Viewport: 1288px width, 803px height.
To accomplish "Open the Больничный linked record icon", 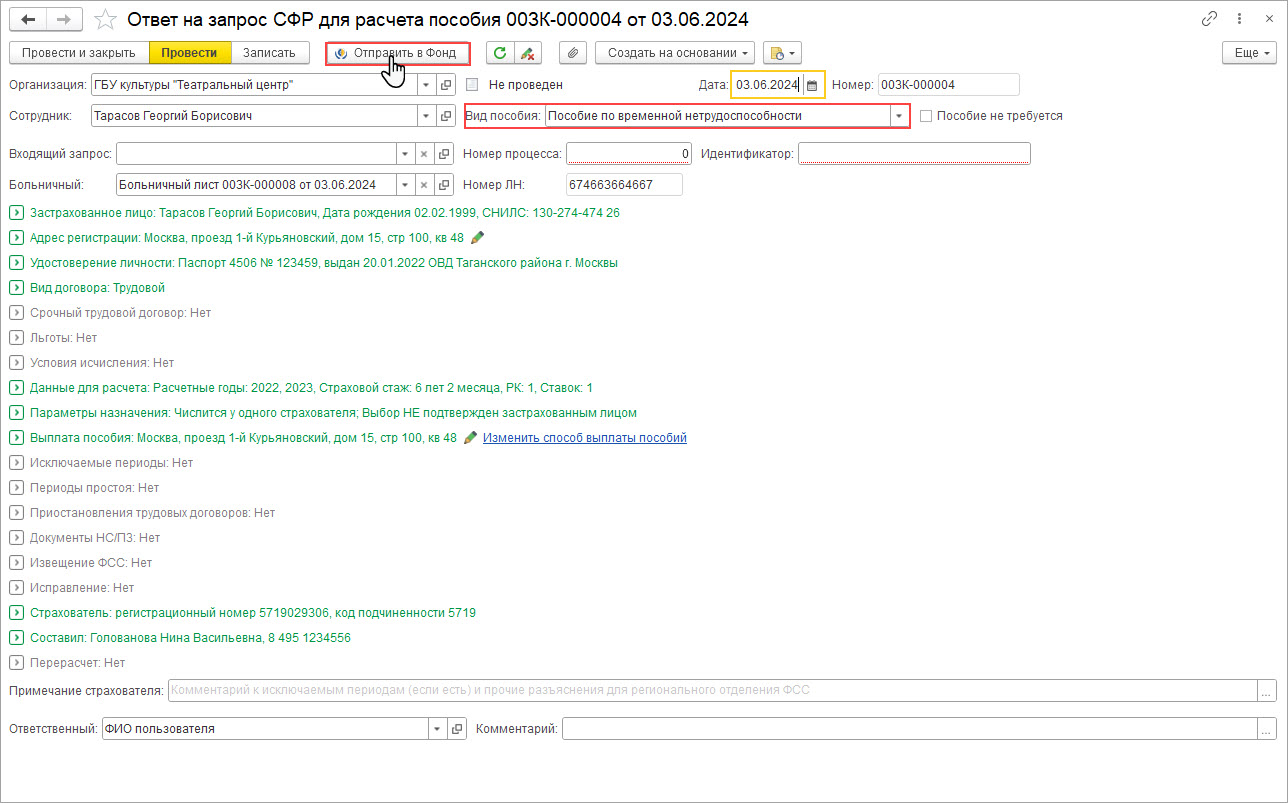I will point(445,185).
